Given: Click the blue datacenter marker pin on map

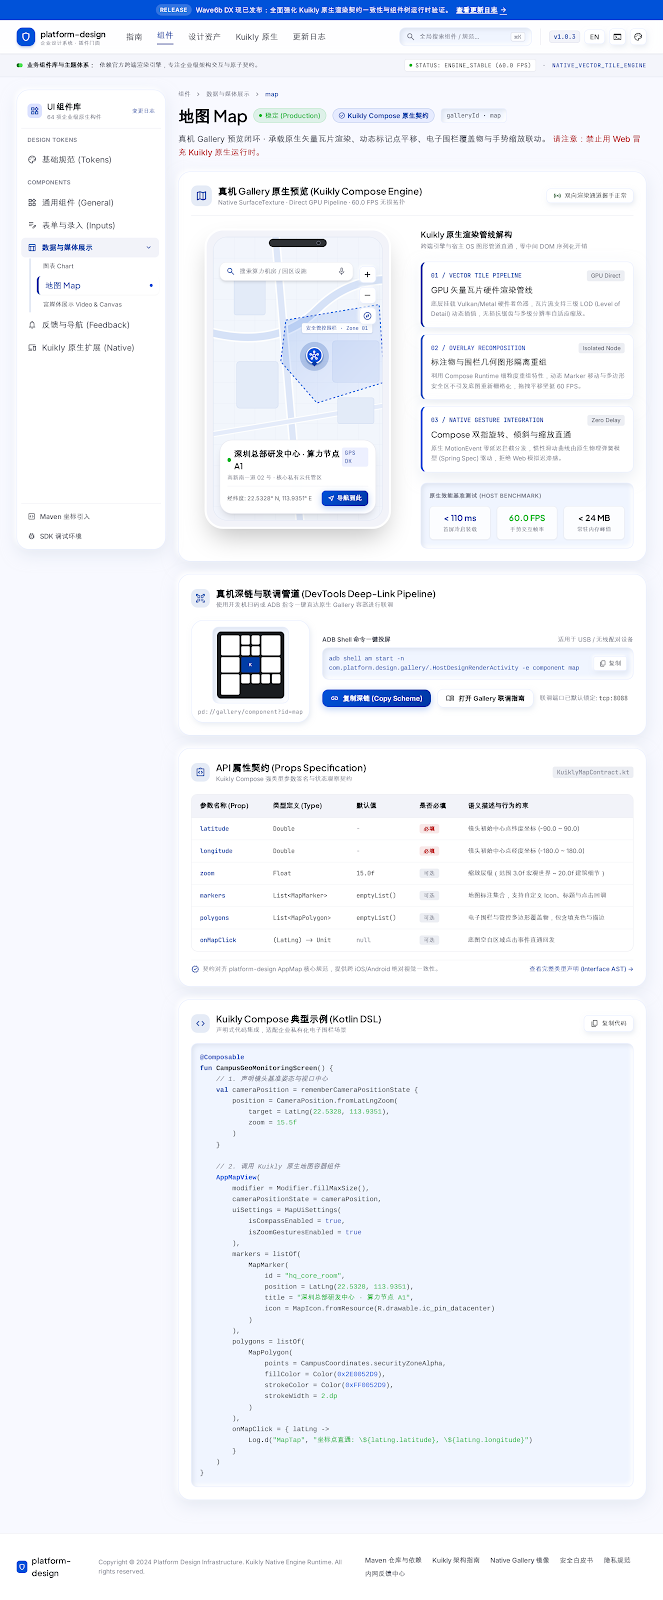Looking at the screenshot, I should coord(314,356).
